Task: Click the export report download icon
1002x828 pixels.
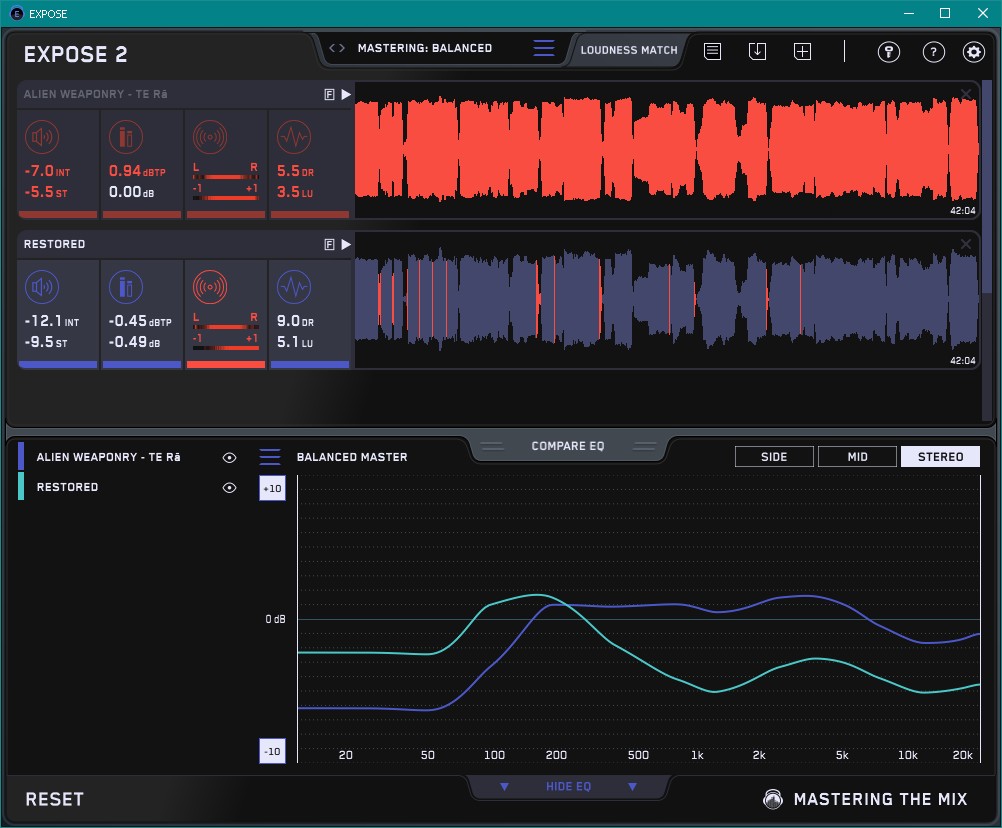Action: (x=757, y=51)
